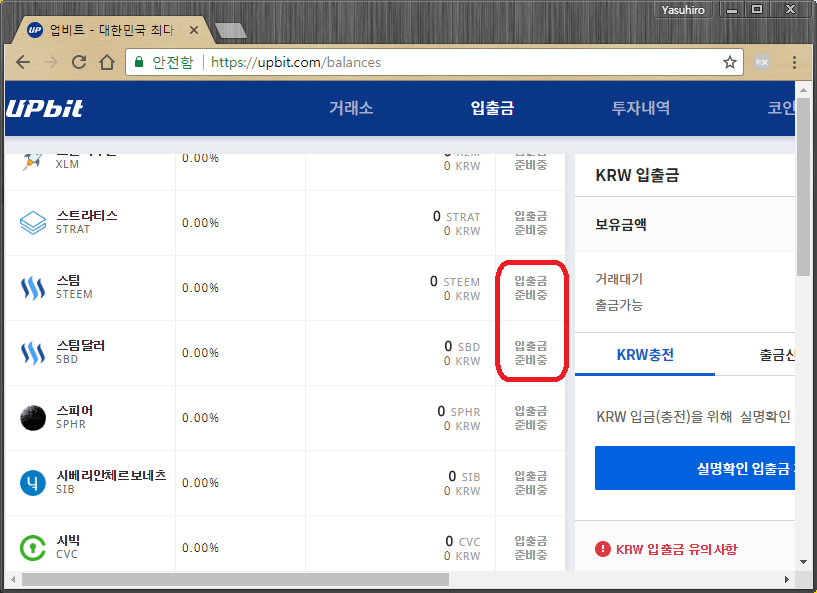Click the horizontal scrollbar thumb

click(x=235, y=579)
